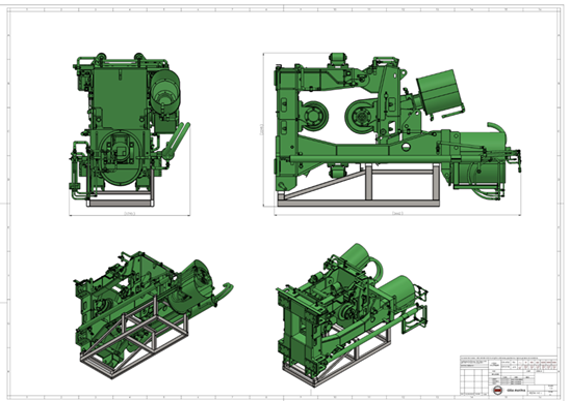Click the revision table grid in title block
Image resolution: width=570 pixels, height=401 pixels.
[475, 382]
